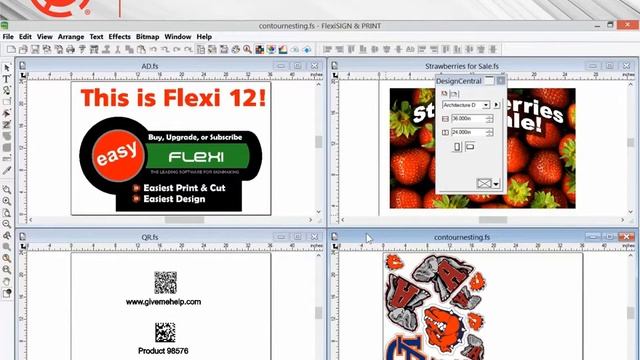The width and height of the screenshot is (640, 360).
Task: Set portrait orientation in DesignCentral
Action: point(457,147)
